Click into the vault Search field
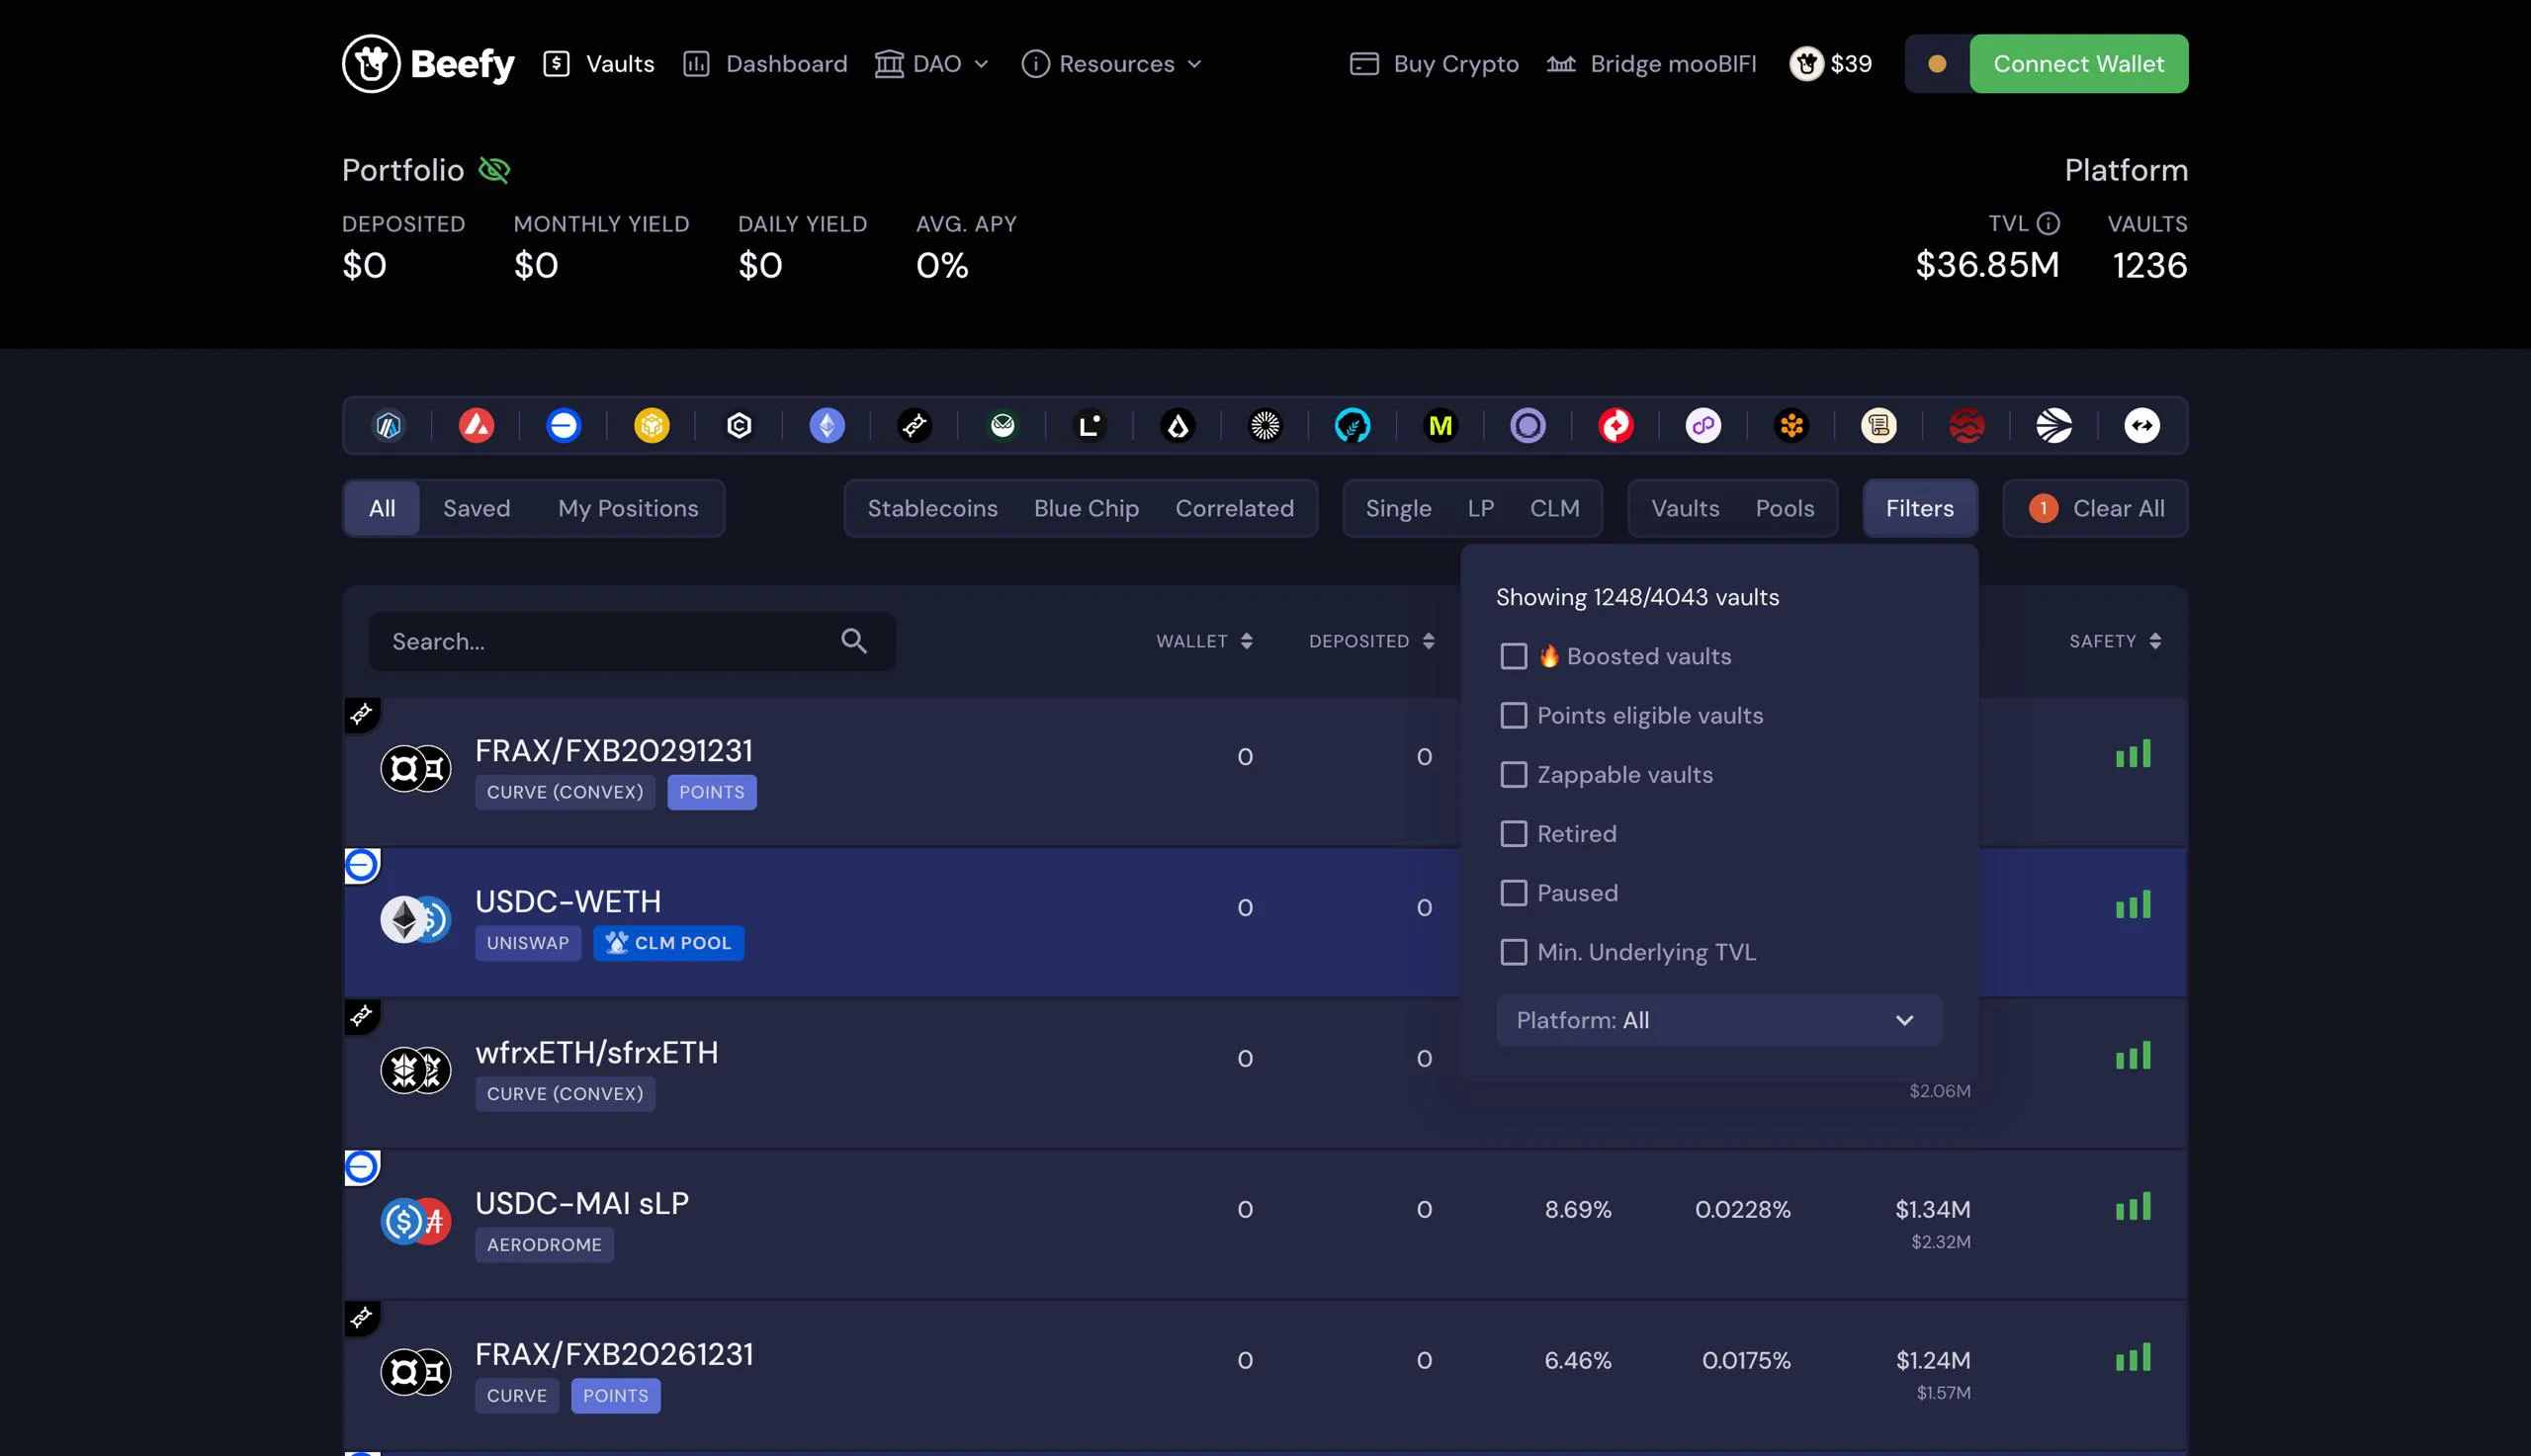Screen dimensions: 2531x1456 click(x=632, y=641)
